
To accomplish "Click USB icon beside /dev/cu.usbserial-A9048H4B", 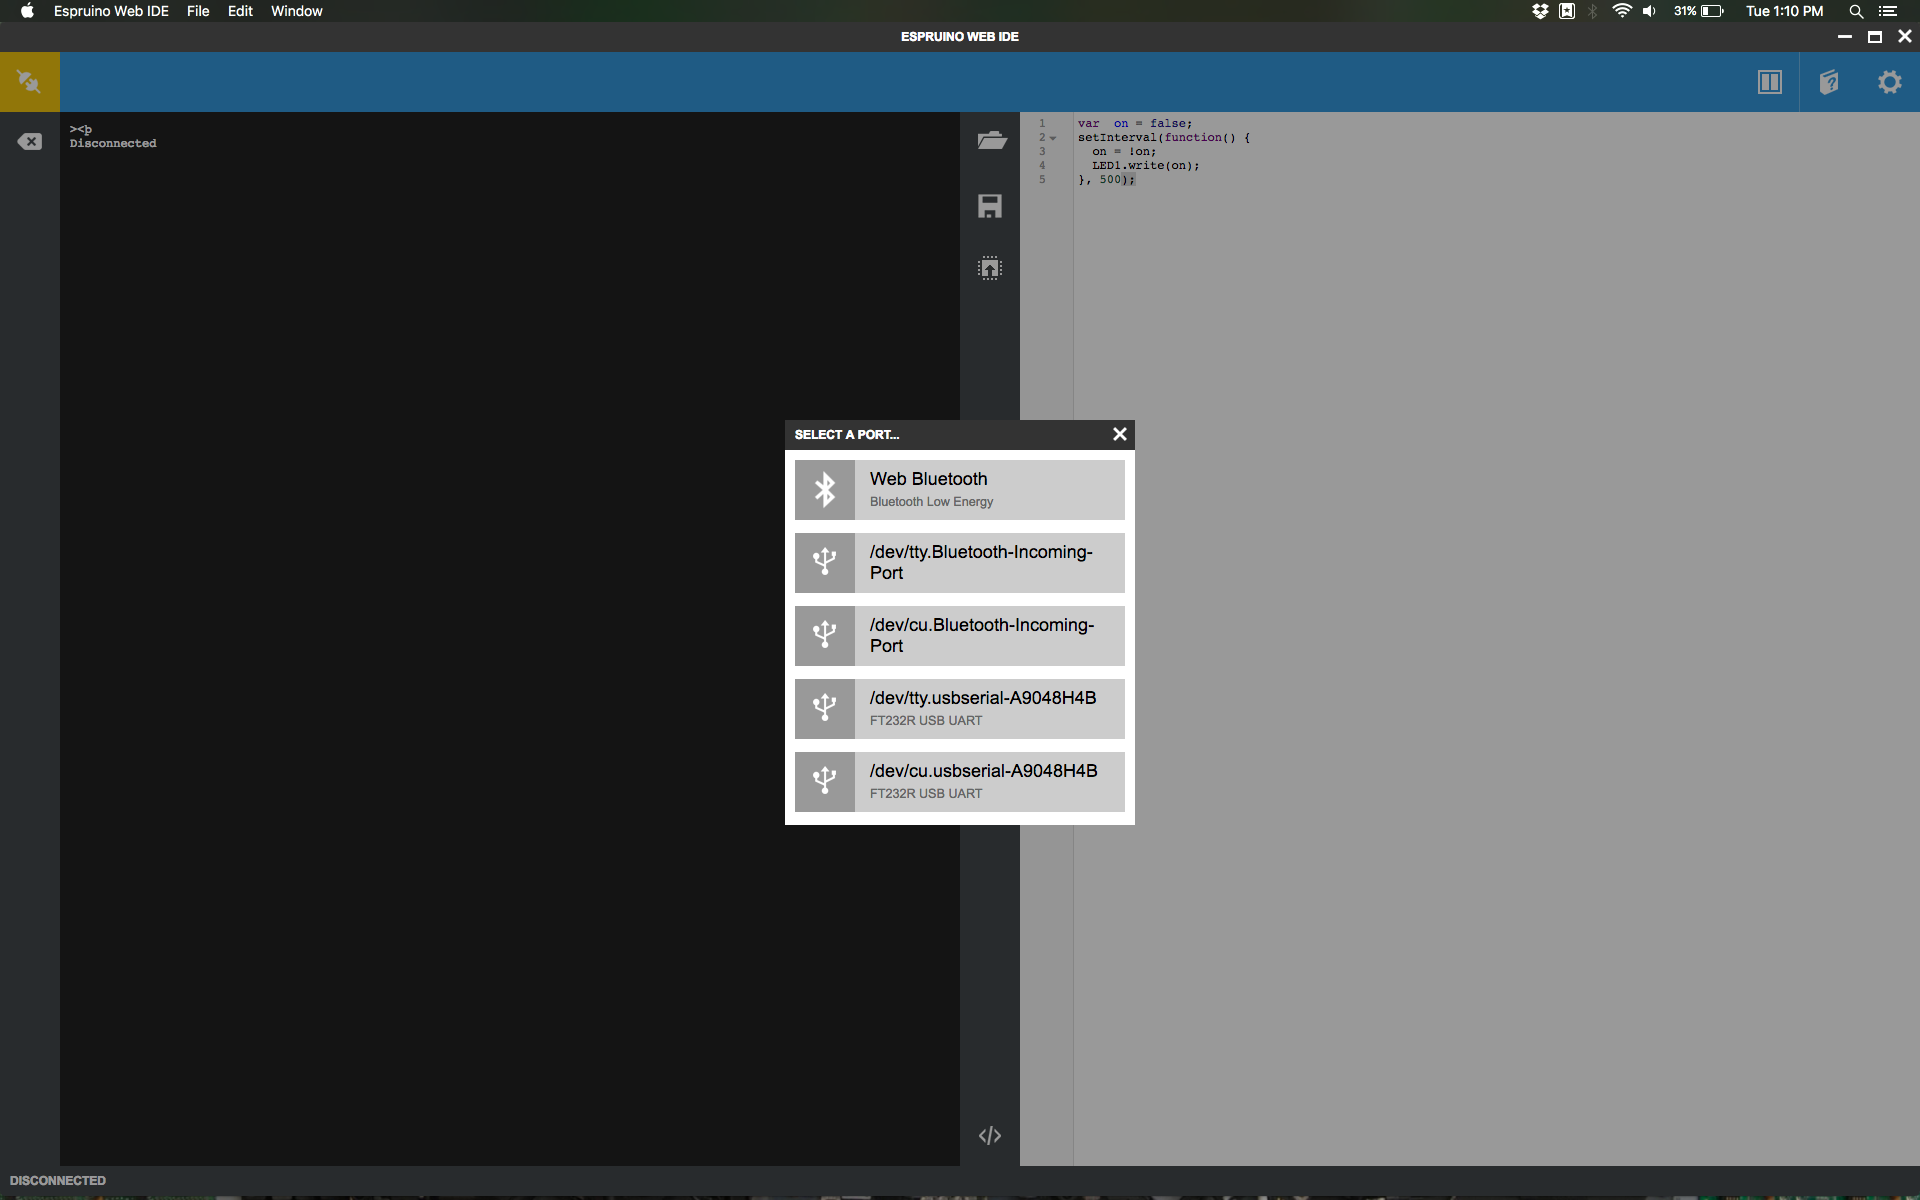I will coord(825,781).
